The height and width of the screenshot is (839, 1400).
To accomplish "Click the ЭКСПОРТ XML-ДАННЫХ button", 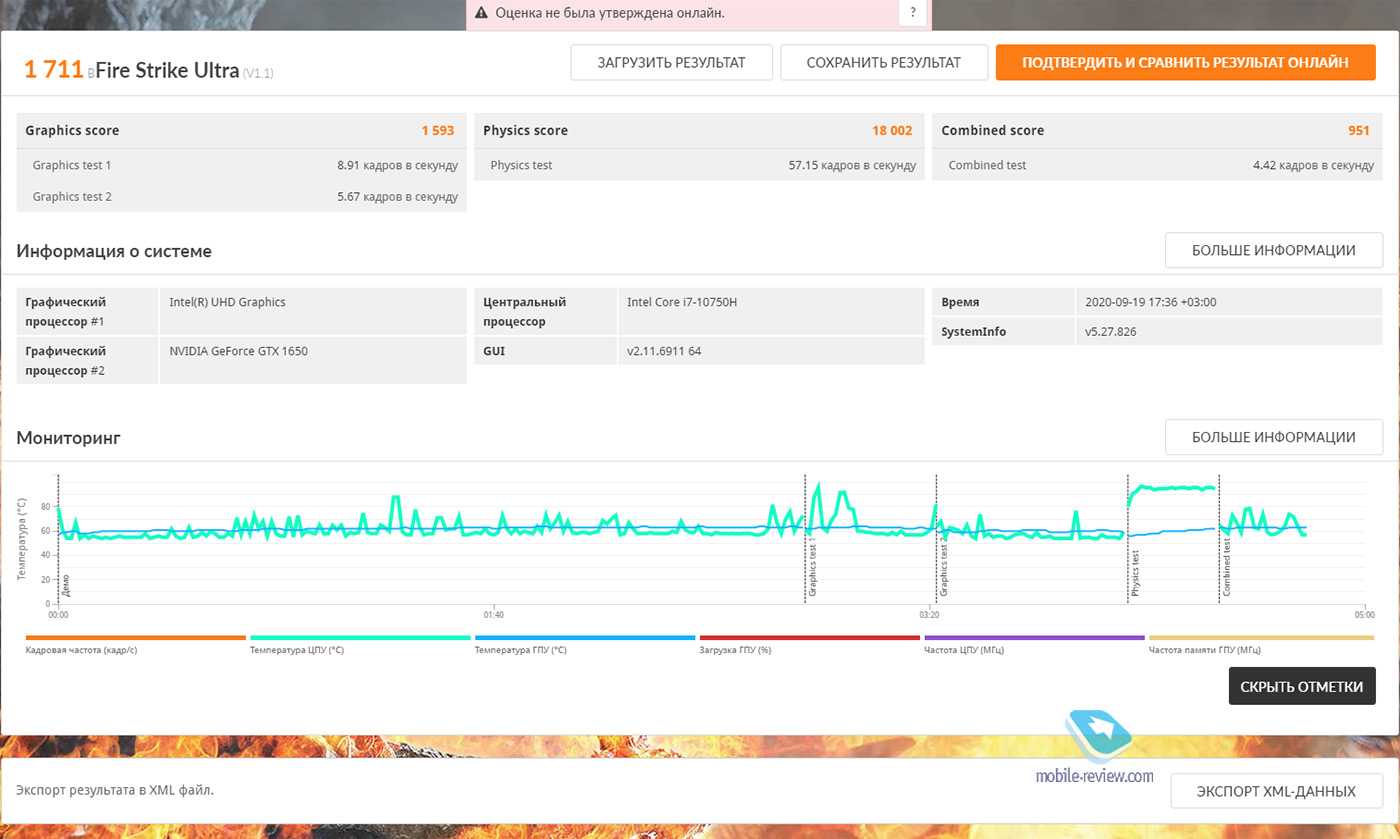I will (x=1277, y=791).
